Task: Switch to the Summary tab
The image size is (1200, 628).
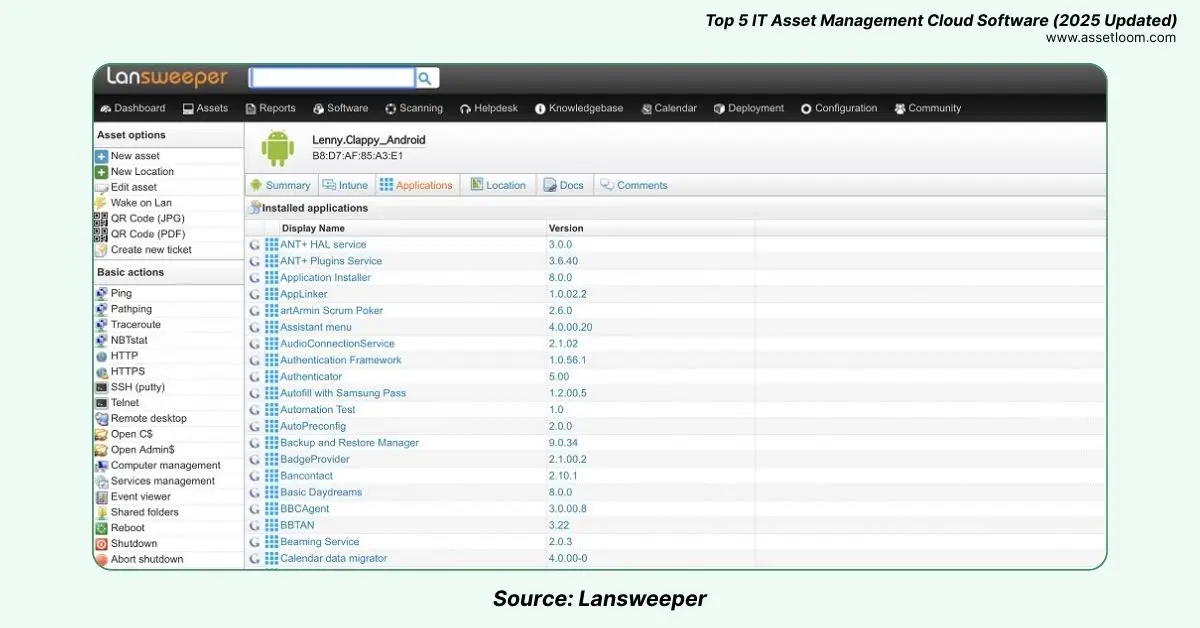Action: [281, 185]
